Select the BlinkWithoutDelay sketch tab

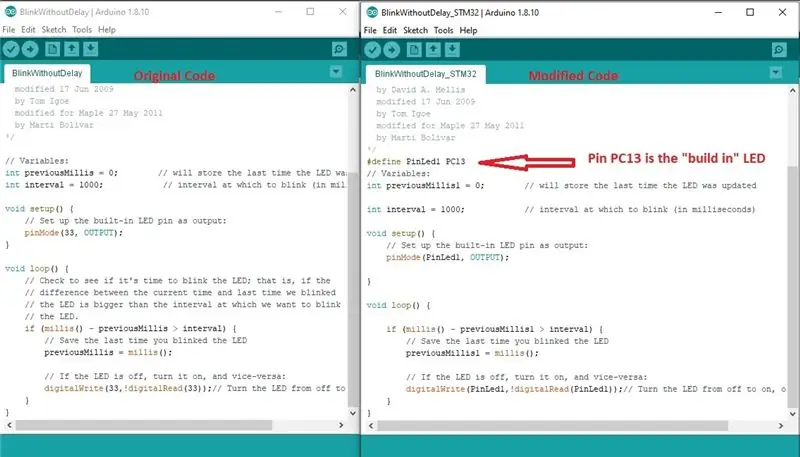tap(47, 73)
